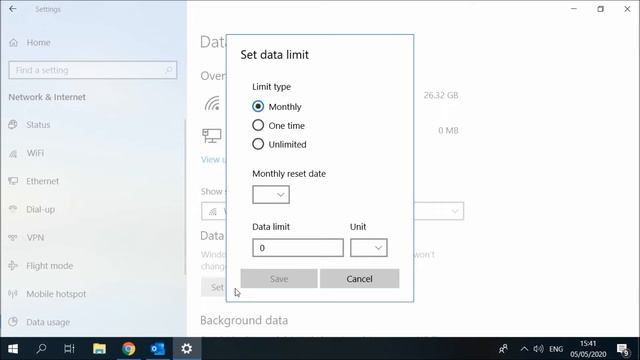Click the Home icon in sidebar
Screen dimensions: 640x360
click(13, 42)
